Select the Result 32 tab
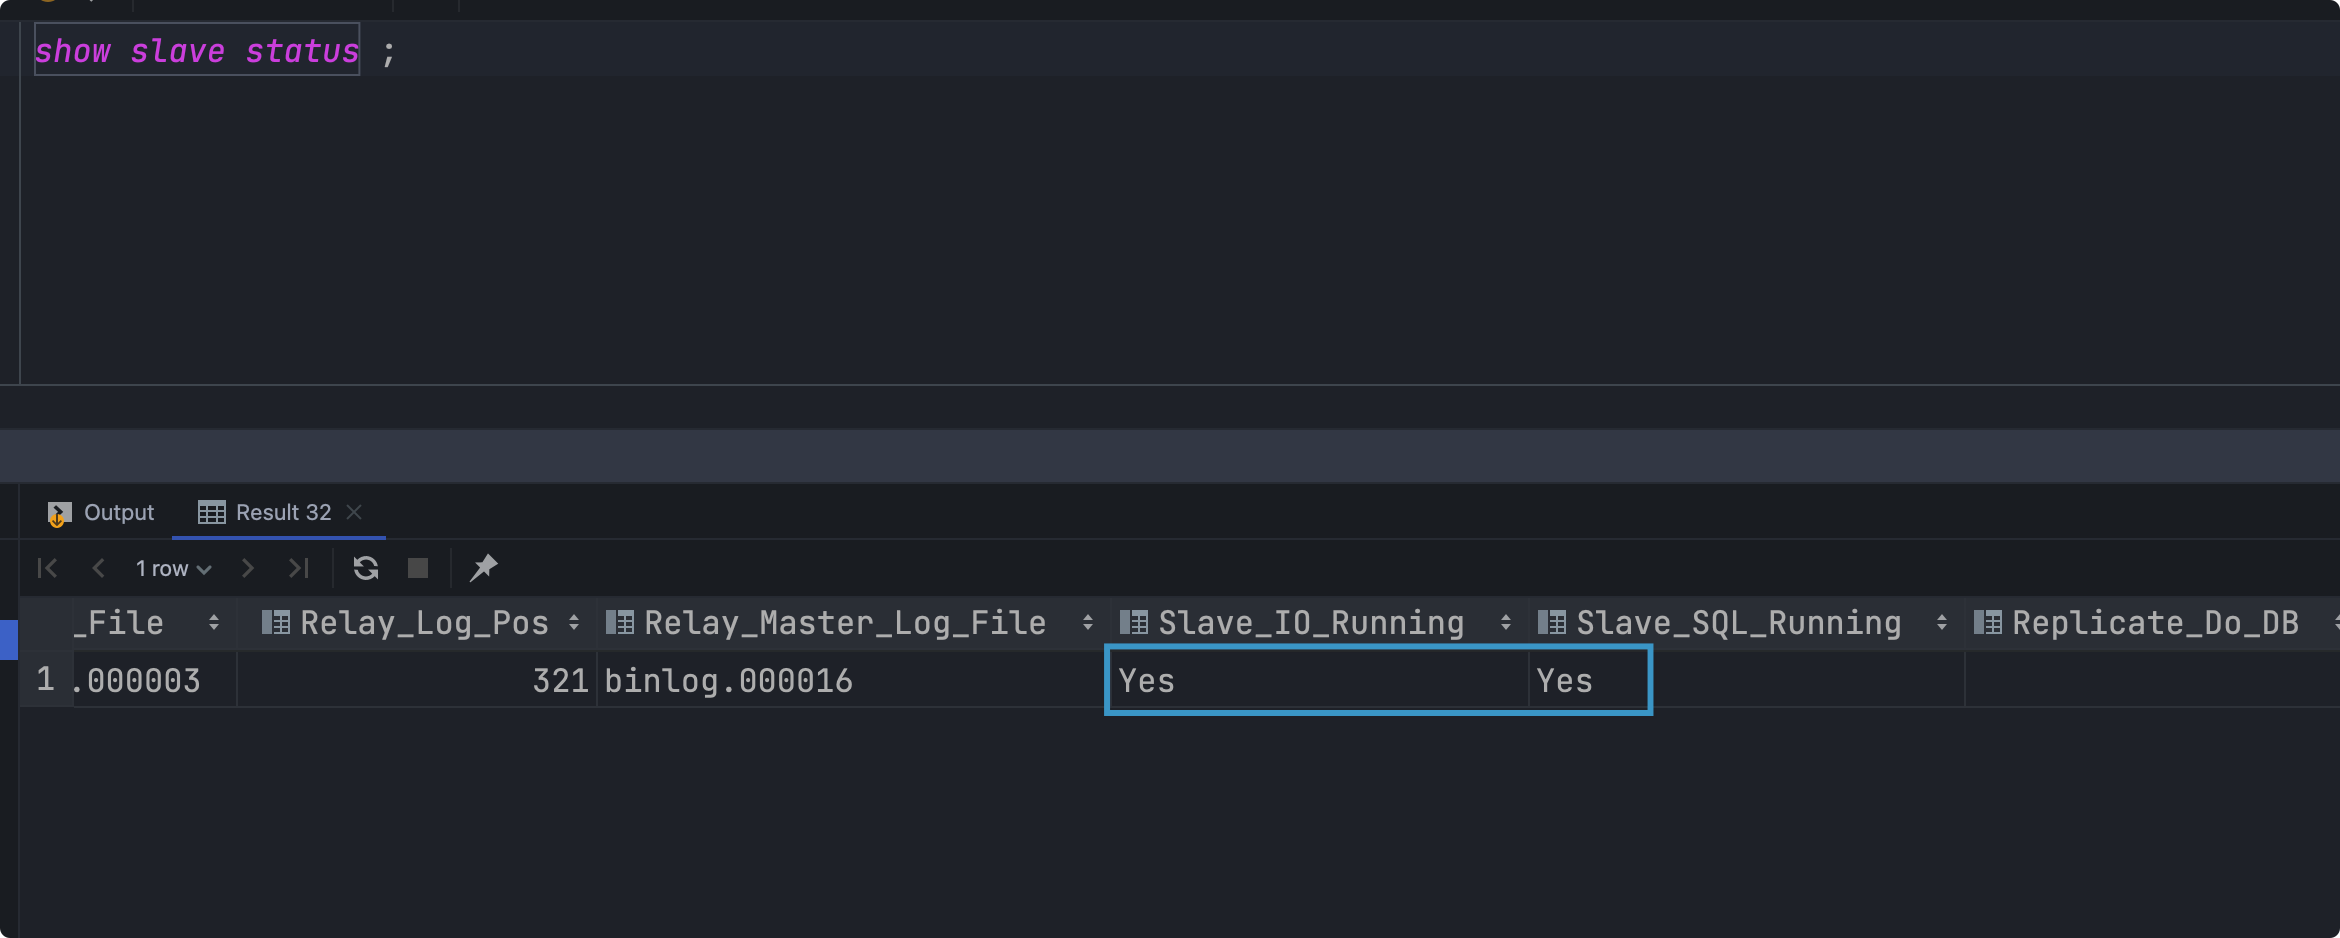The width and height of the screenshot is (2340, 938). click(x=266, y=513)
